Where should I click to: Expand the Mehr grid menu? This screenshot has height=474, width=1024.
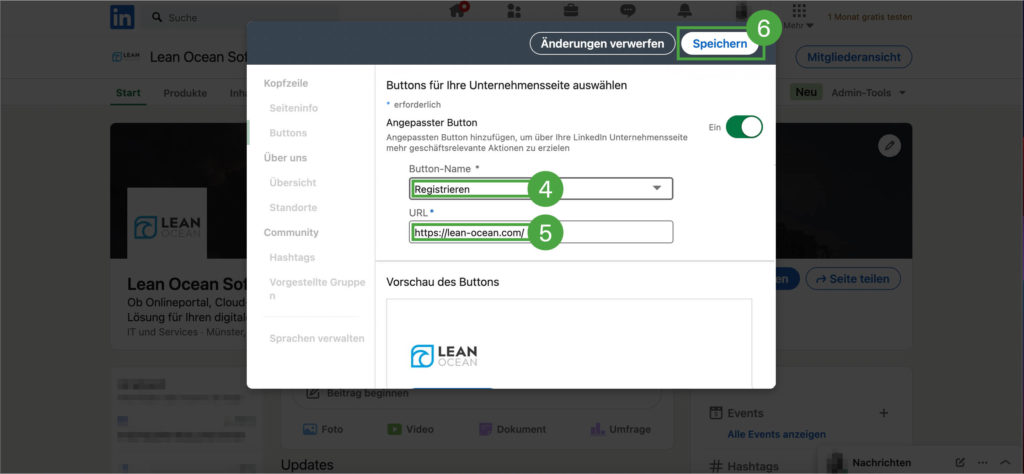coord(799,14)
